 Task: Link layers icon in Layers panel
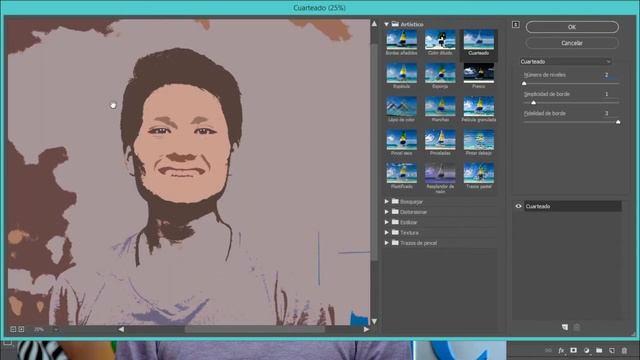click(x=548, y=351)
